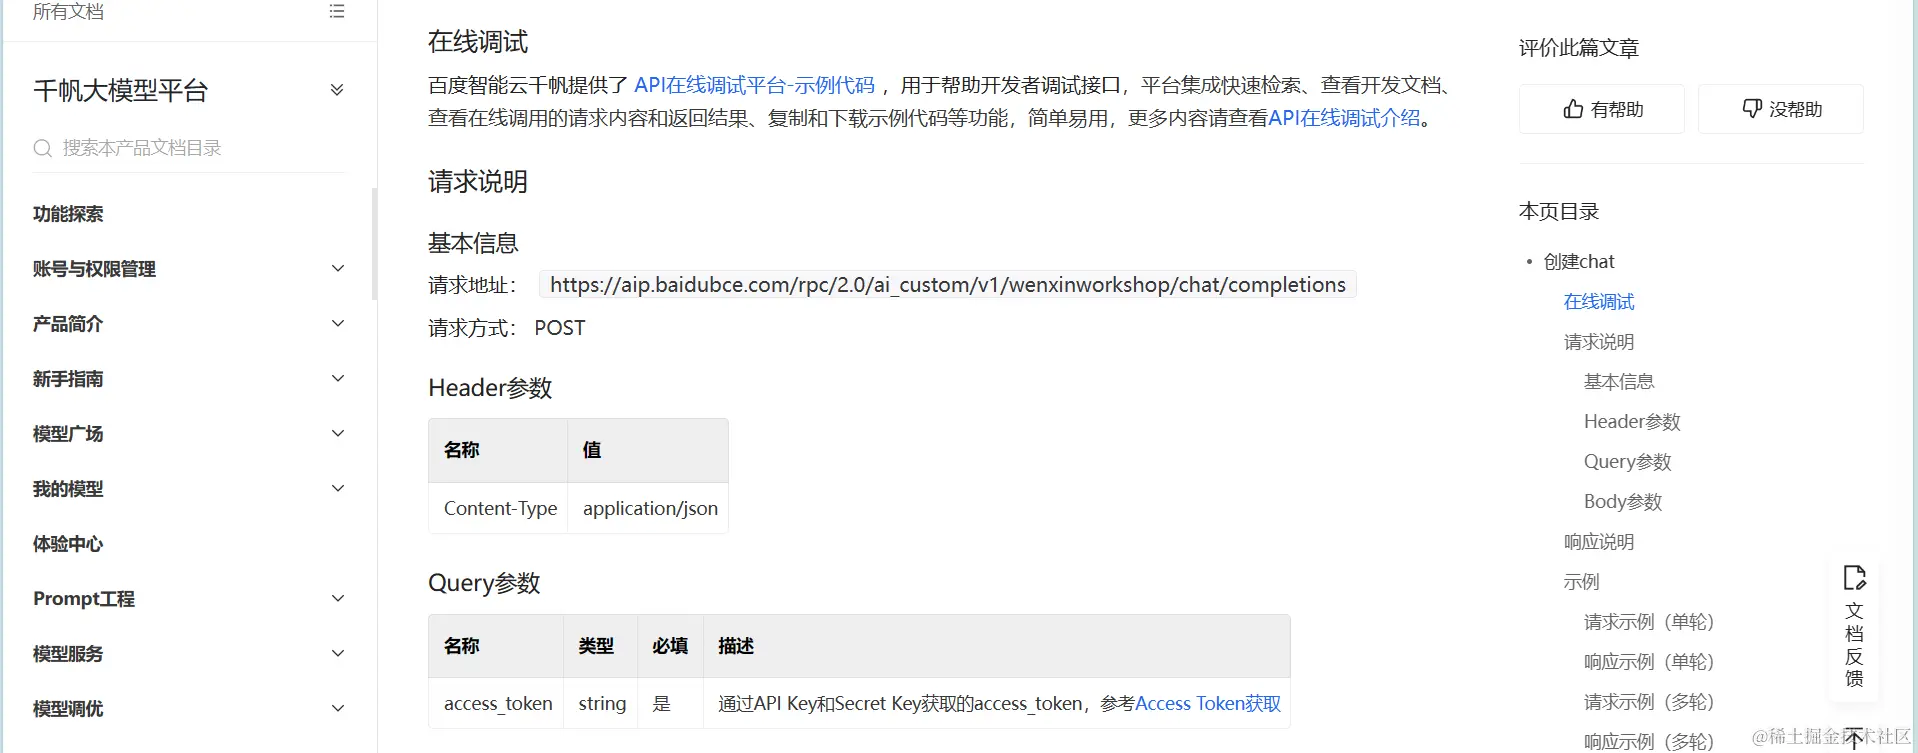Open the 模型服务 menu label

68,654
